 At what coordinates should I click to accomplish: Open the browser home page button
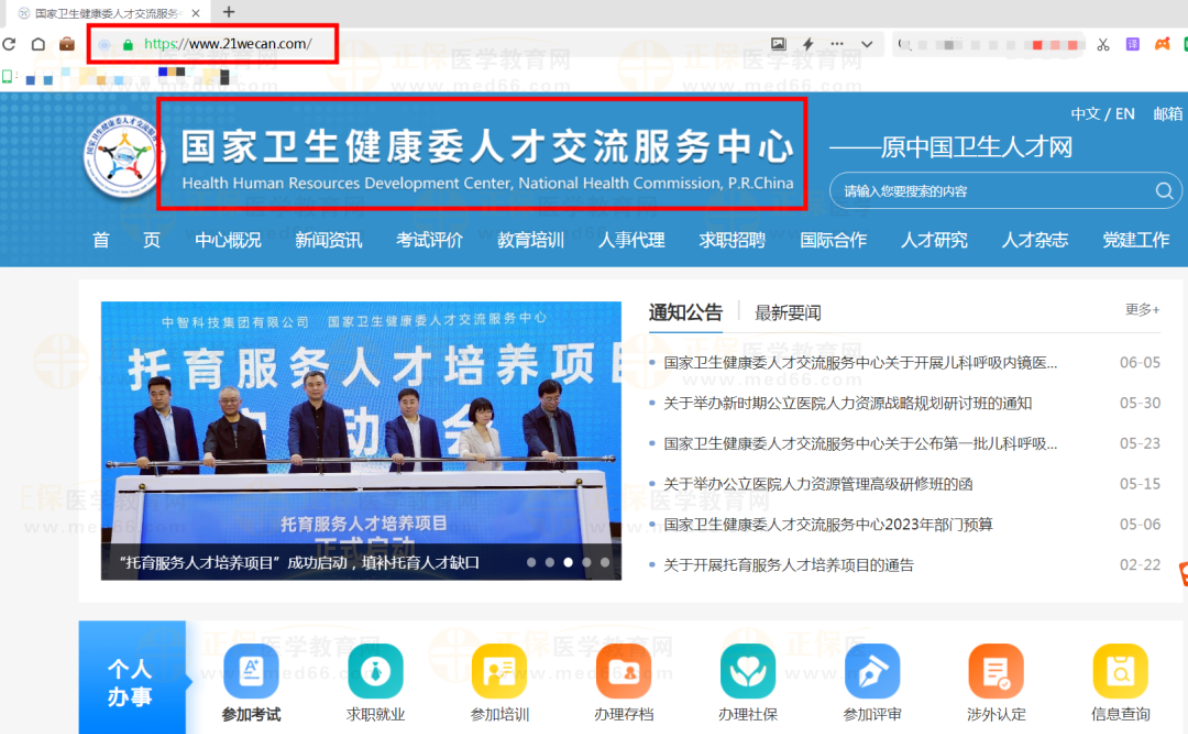38,44
